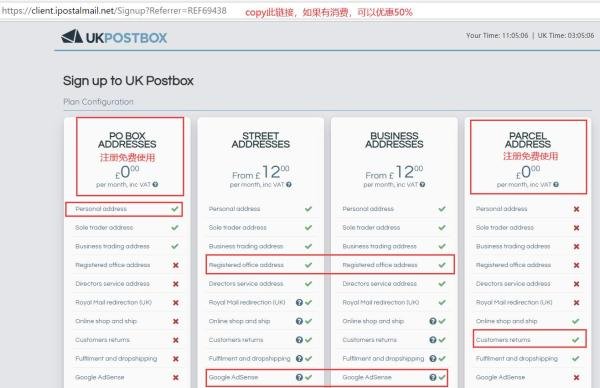Click Parcel 'Directors service address' text
The height and width of the screenshot is (388, 600).
tap(513, 284)
